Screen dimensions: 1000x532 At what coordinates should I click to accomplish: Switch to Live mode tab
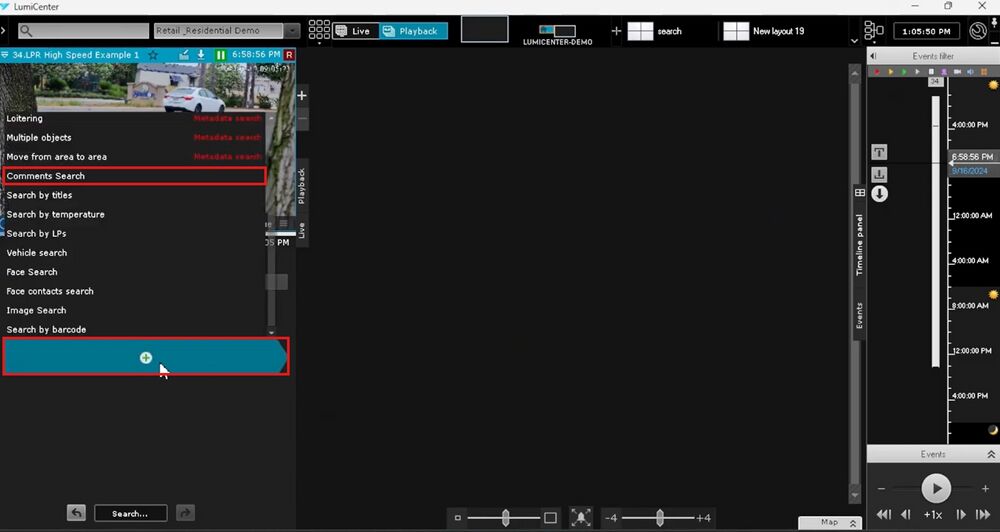point(353,31)
